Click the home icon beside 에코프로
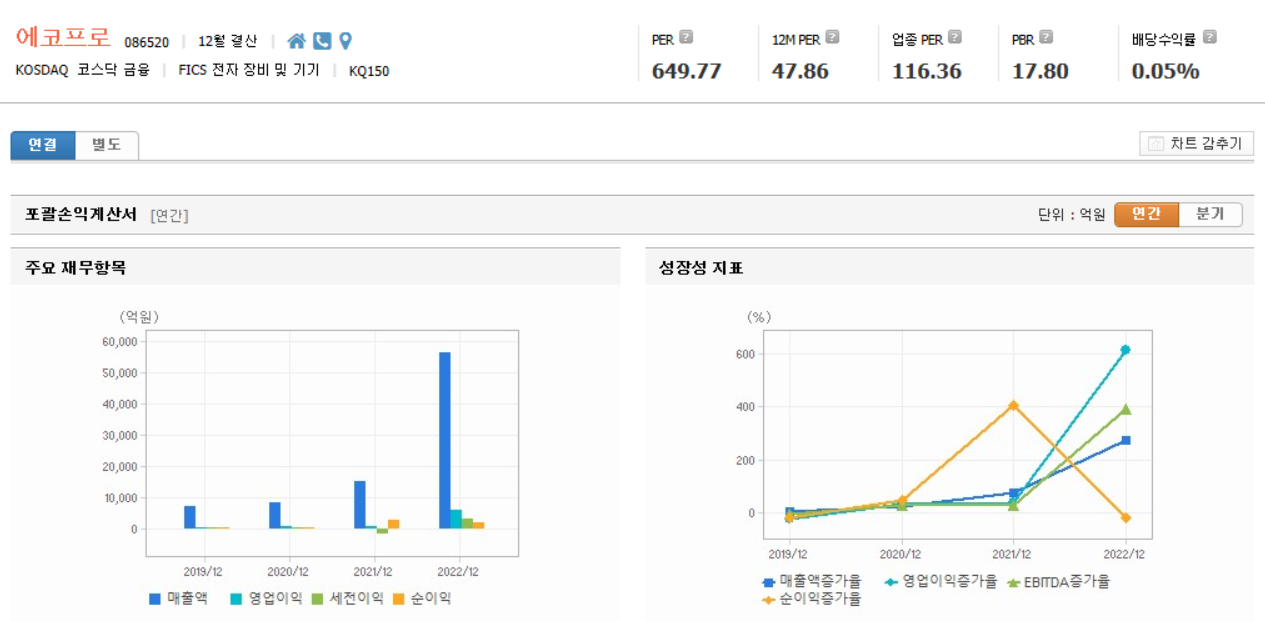This screenshot has width=1265, height=622. (x=296, y=40)
